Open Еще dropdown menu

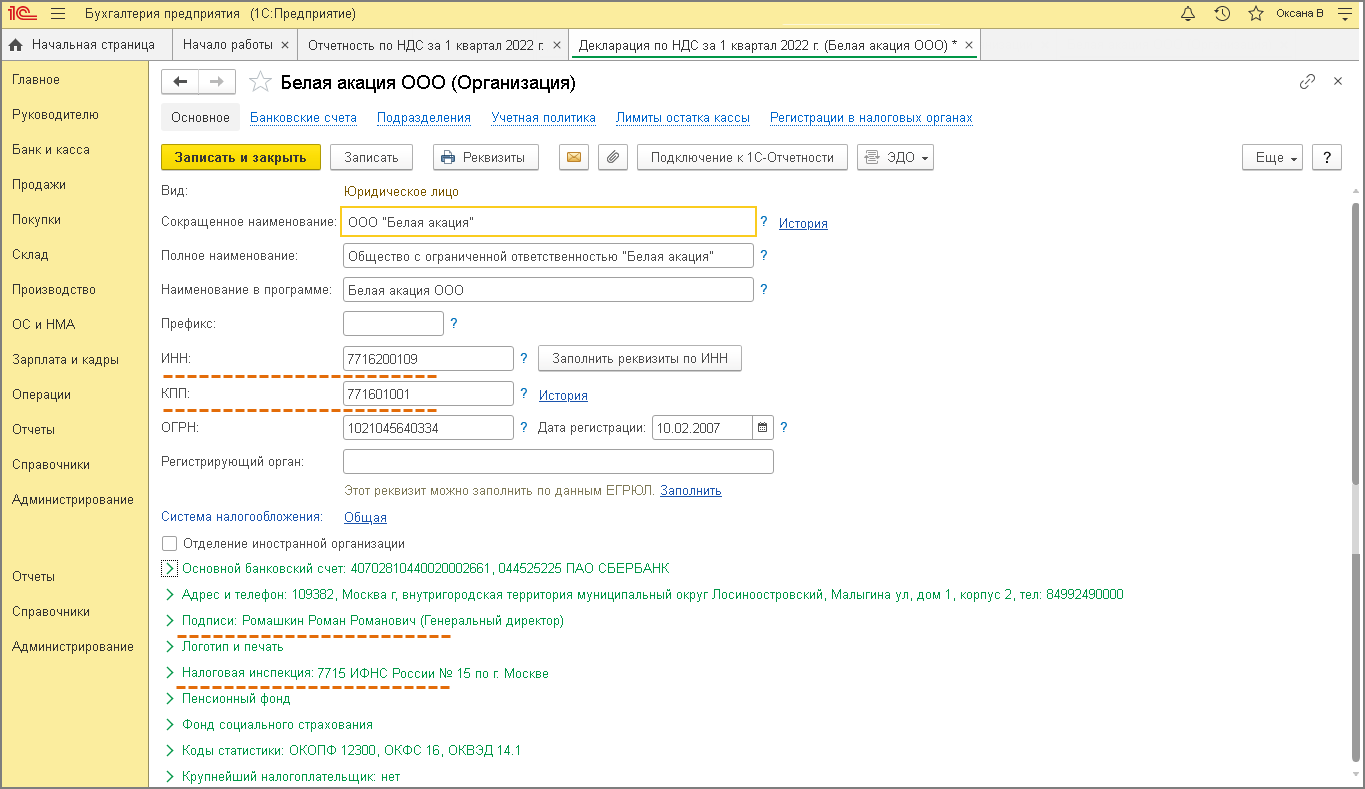click(x=1272, y=157)
